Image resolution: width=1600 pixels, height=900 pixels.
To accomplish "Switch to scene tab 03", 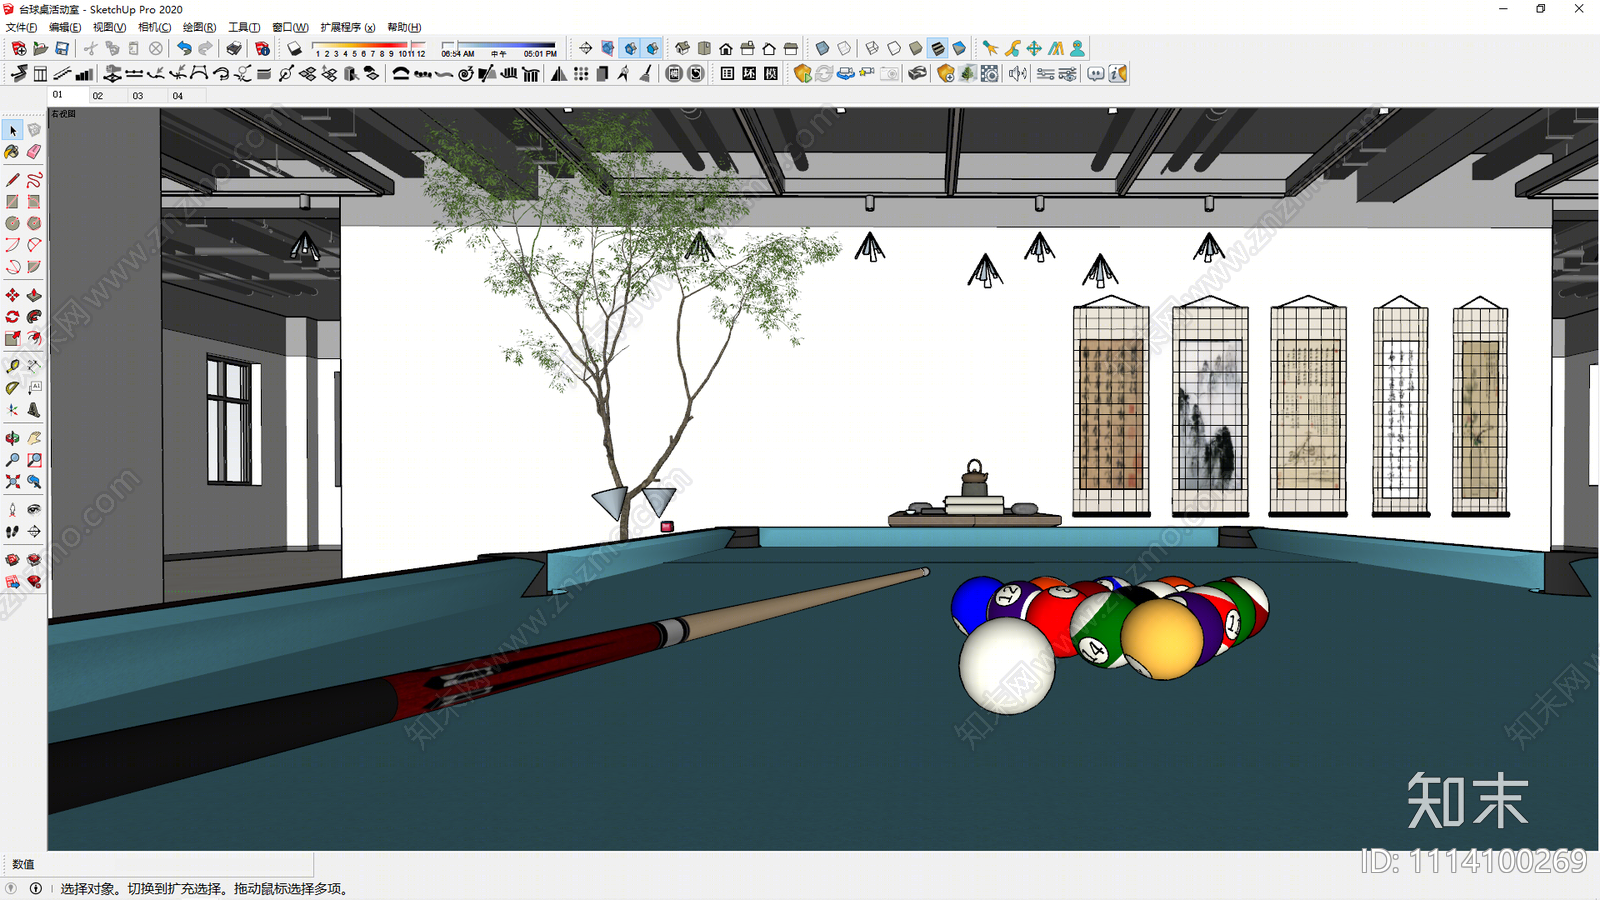I will [148, 95].
